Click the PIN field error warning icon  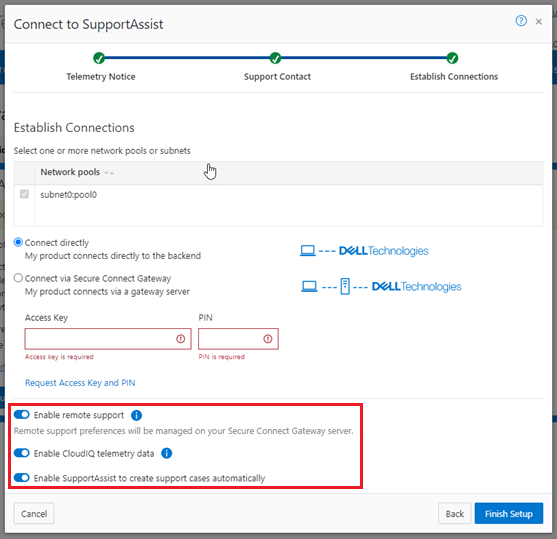click(x=268, y=339)
